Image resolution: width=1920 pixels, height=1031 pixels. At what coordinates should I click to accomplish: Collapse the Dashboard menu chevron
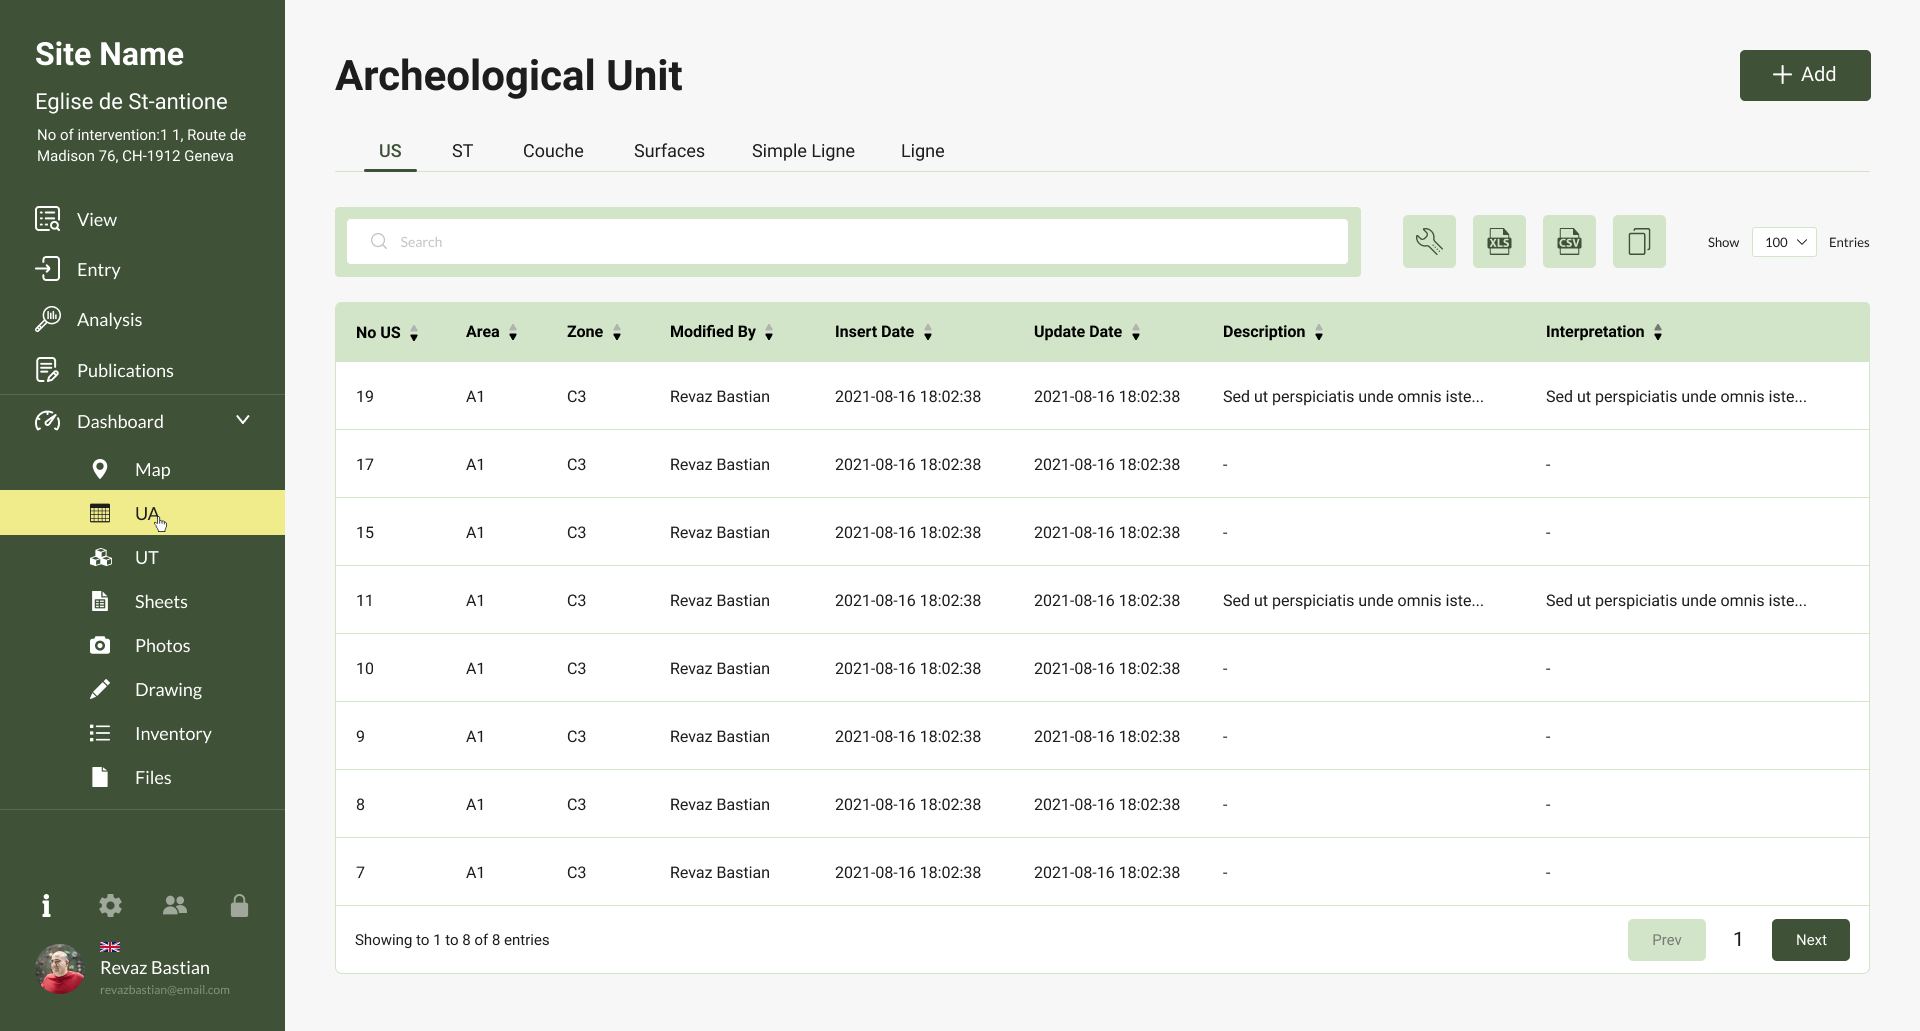click(243, 420)
